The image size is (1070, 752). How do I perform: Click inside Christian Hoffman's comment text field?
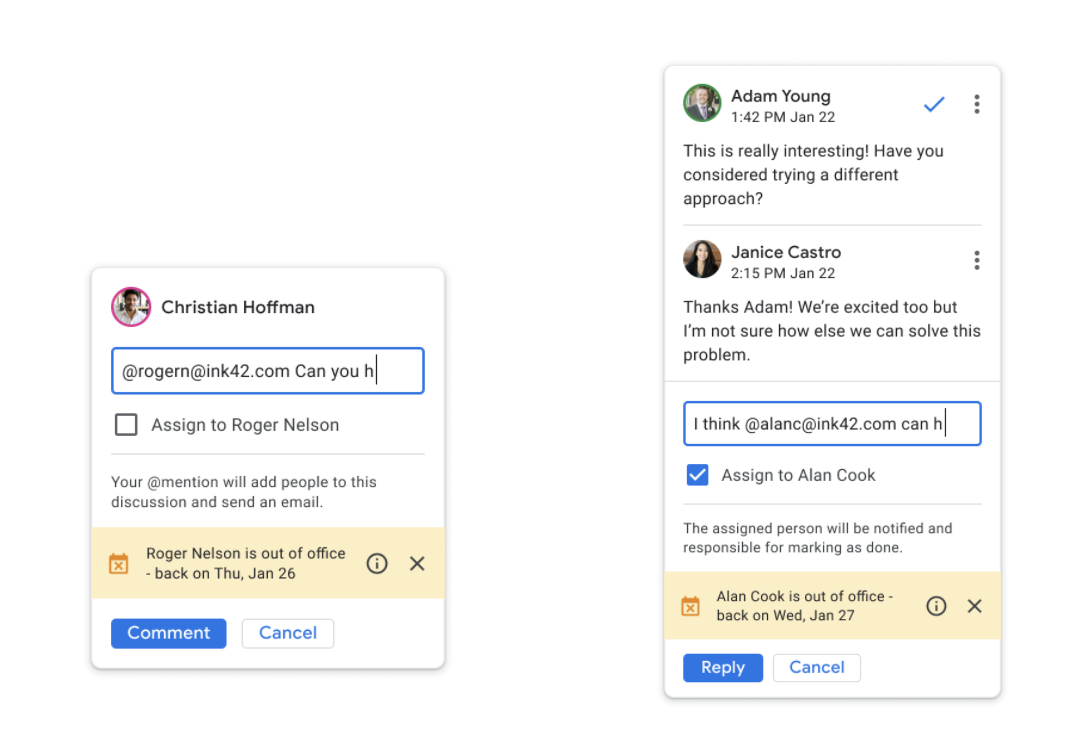[x=267, y=370]
